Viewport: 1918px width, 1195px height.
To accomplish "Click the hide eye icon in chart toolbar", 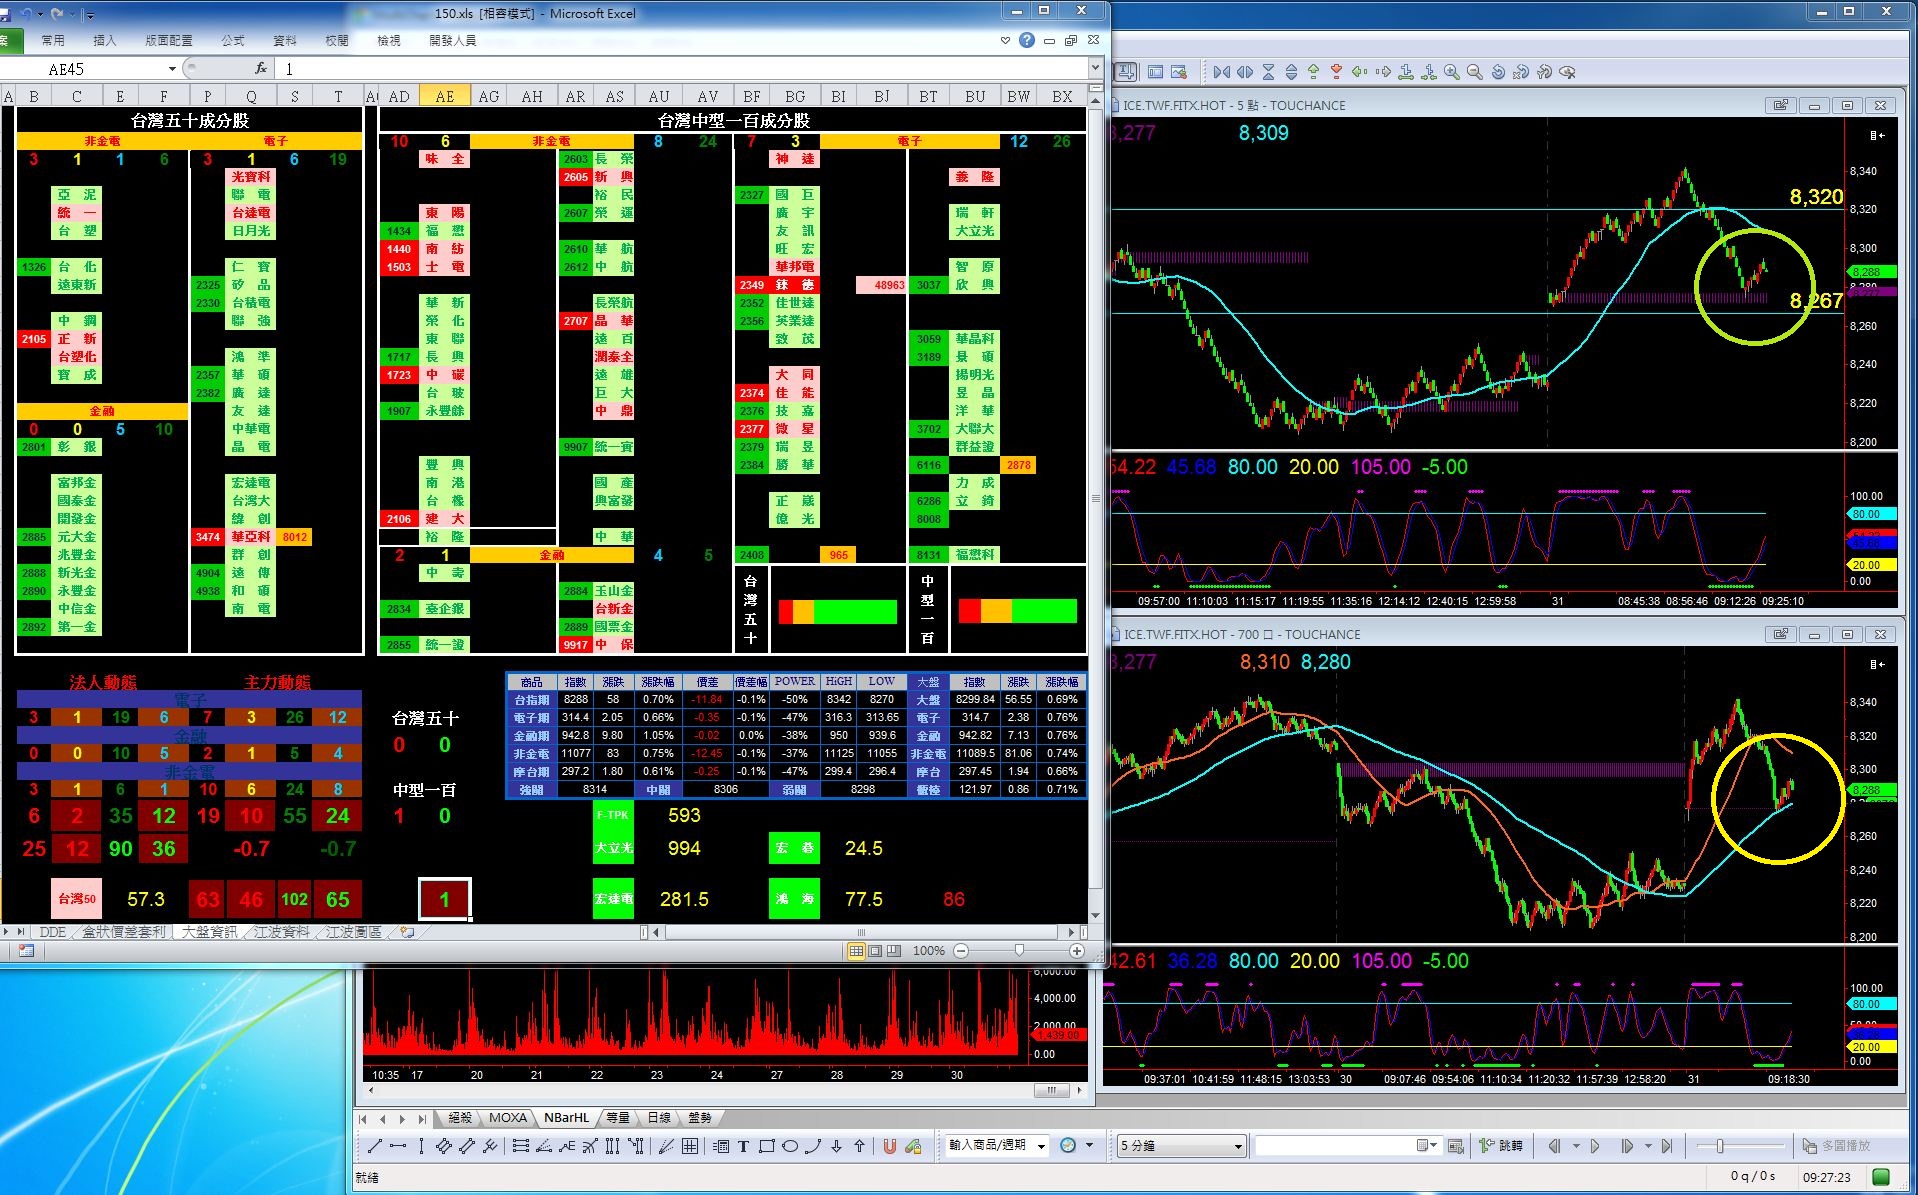I will click(x=1567, y=72).
